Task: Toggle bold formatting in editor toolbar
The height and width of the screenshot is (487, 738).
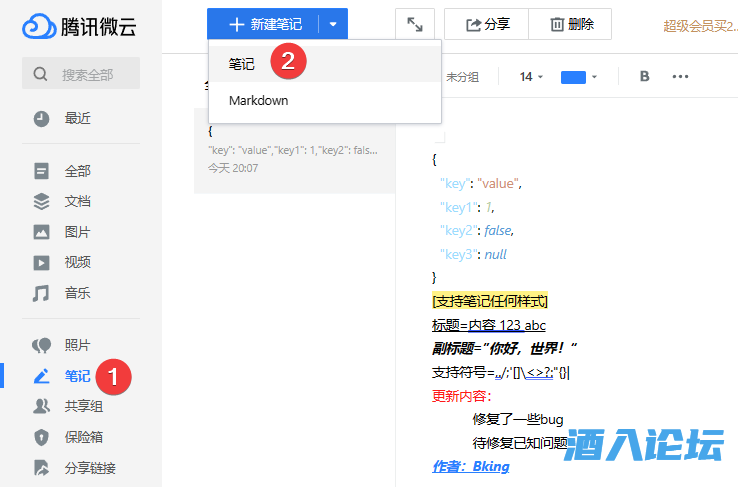Action: [x=644, y=77]
